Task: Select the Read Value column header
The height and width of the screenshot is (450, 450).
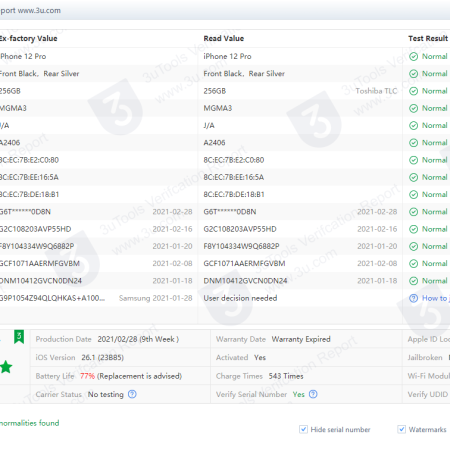Action: click(x=224, y=39)
